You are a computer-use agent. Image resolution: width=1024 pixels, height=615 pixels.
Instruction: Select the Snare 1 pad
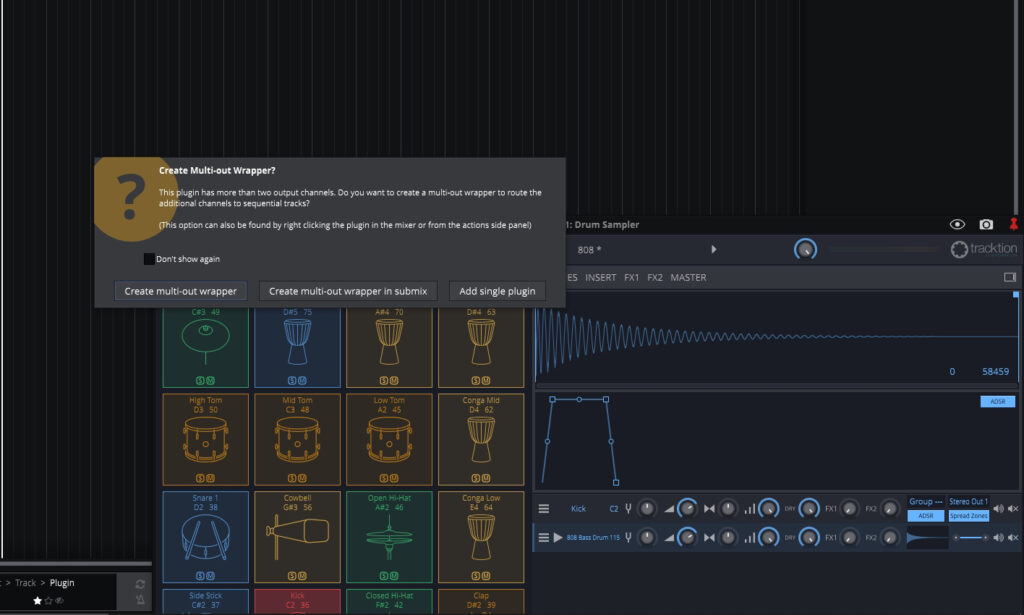[x=206, y=537]
